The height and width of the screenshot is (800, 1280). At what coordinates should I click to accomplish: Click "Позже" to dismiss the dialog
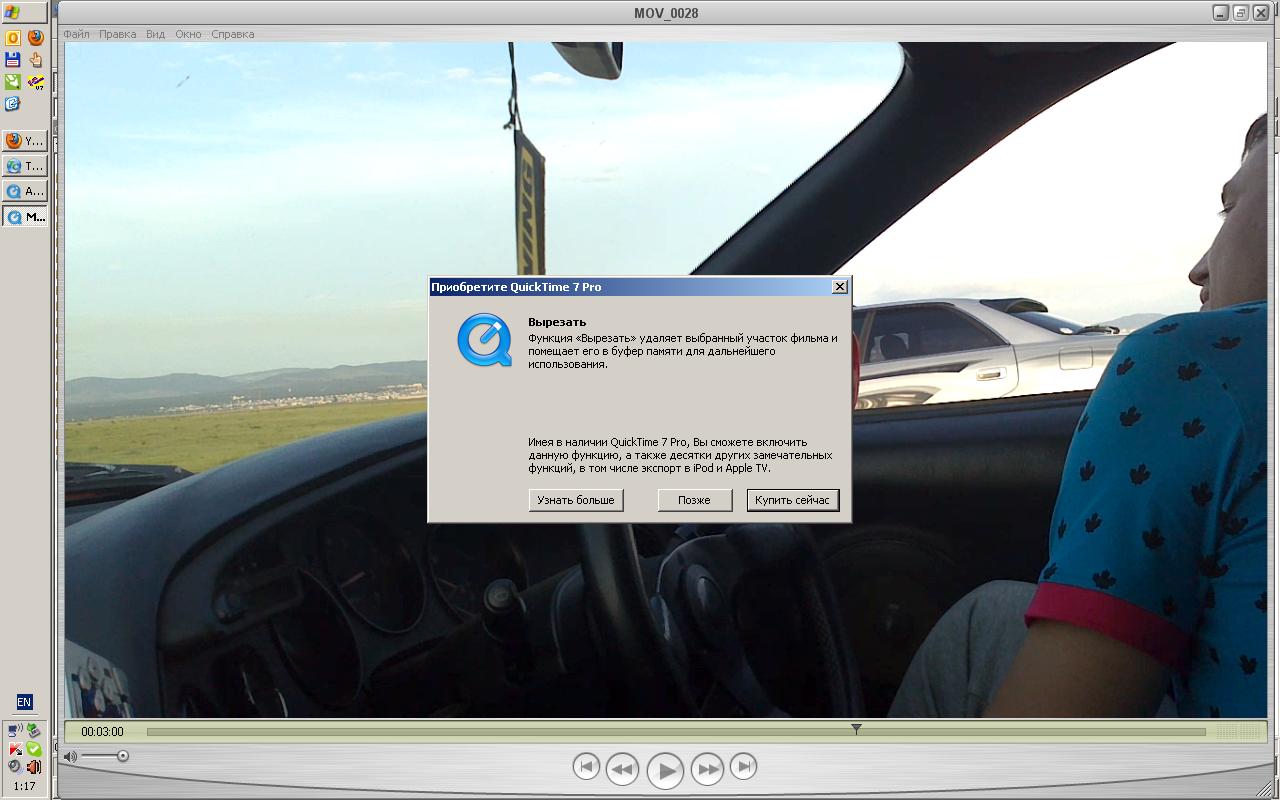coord(694,500)
